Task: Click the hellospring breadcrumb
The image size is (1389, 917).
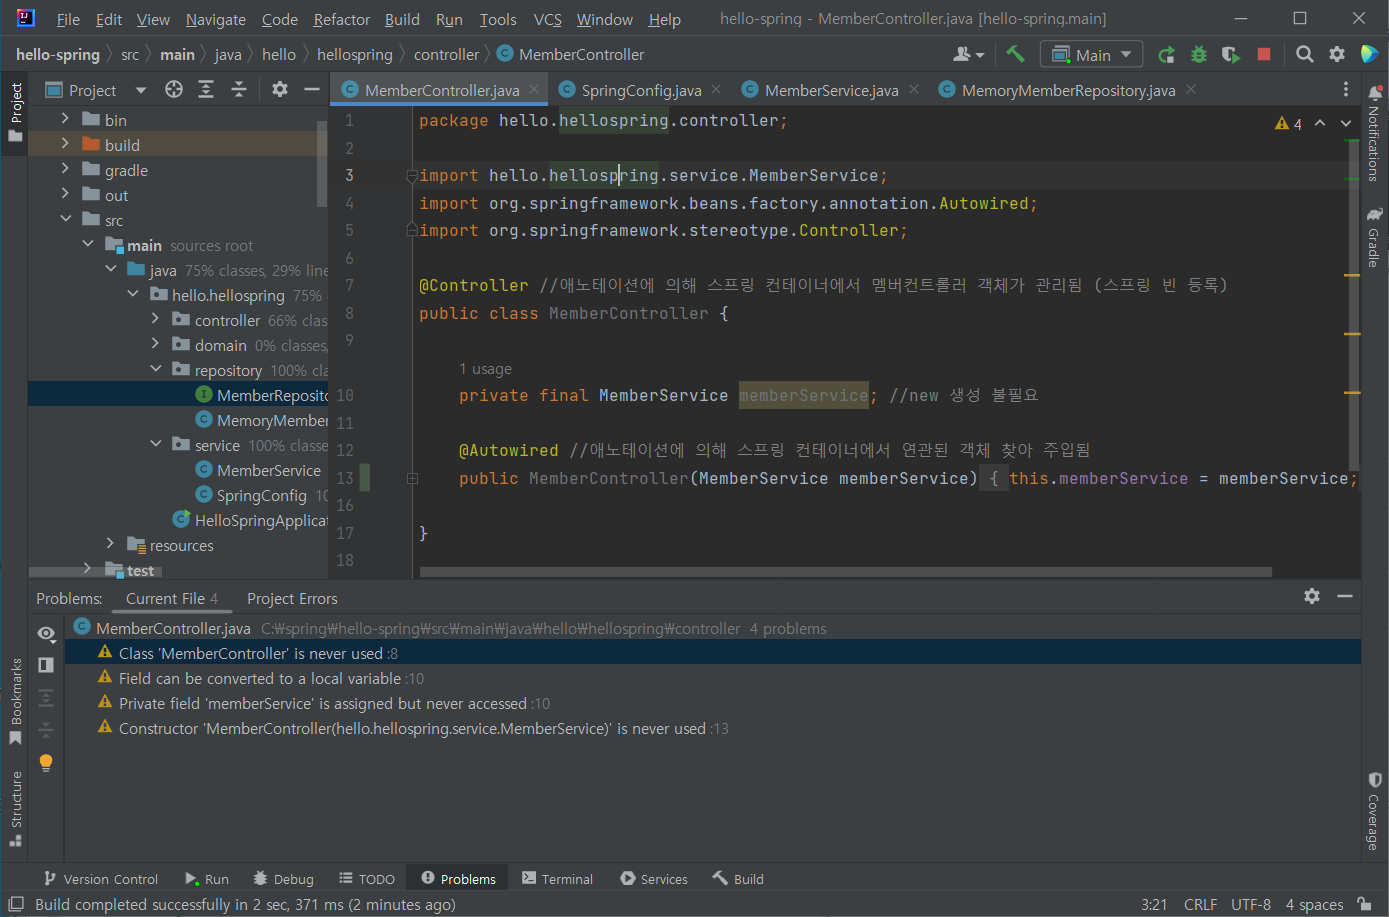Action: [354, 54]
